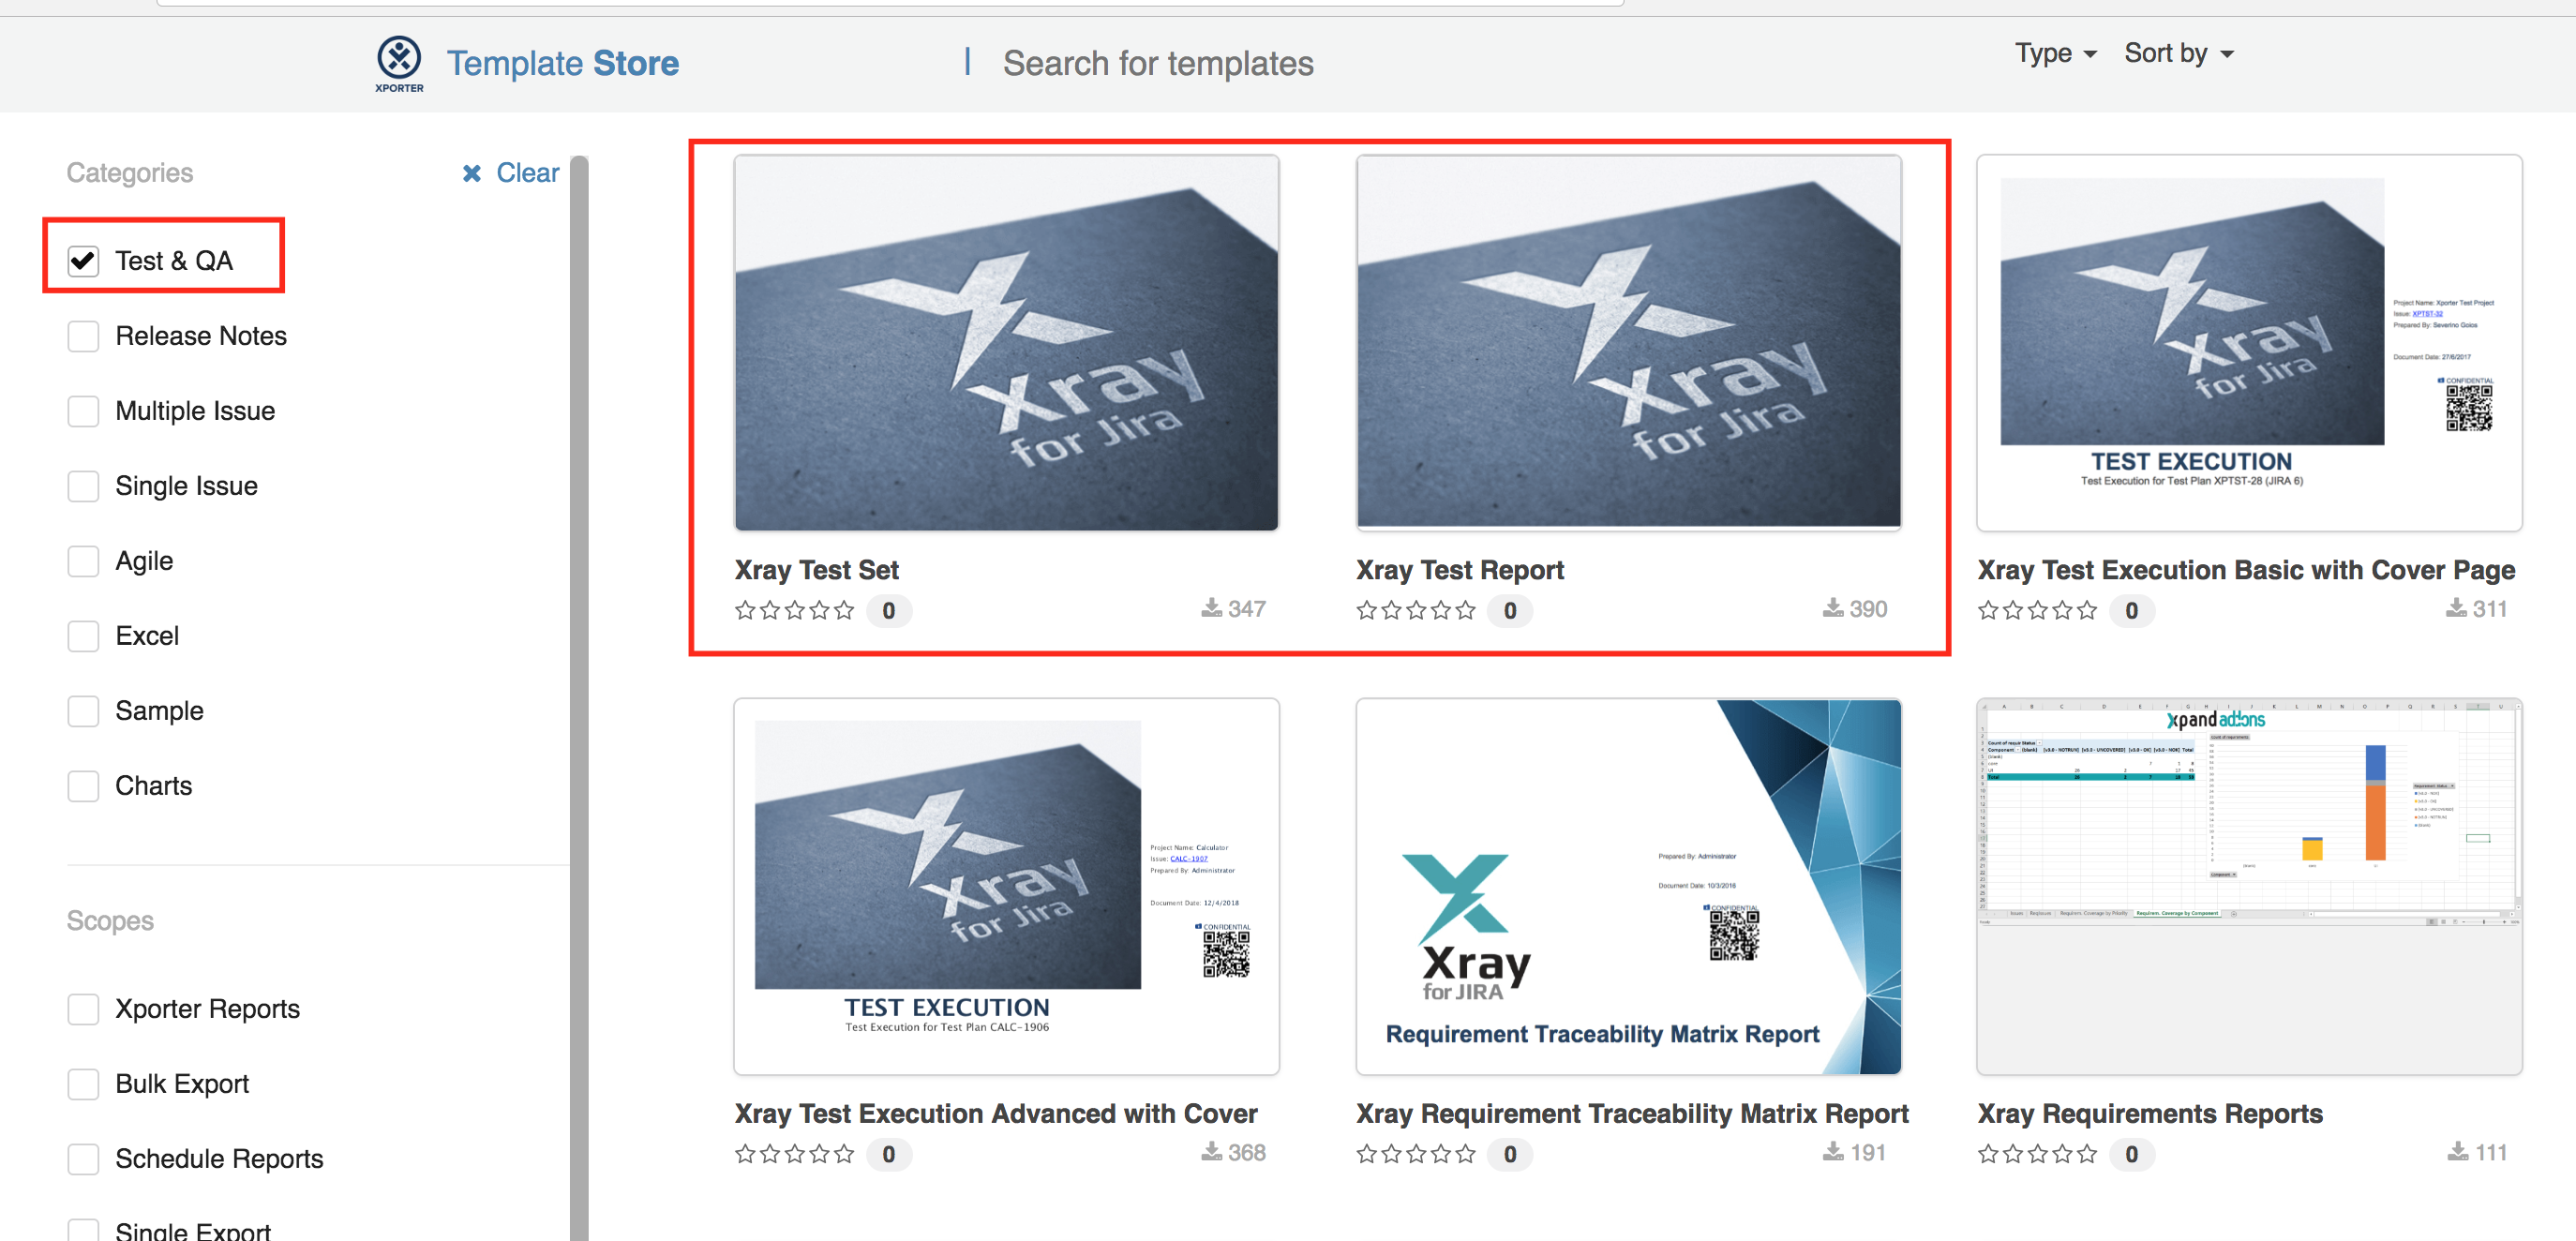Rate Xray Requirements Reports with fifth star
The width and height of the screenshot is (2576, 1241).
(x=2087, y=1154)
